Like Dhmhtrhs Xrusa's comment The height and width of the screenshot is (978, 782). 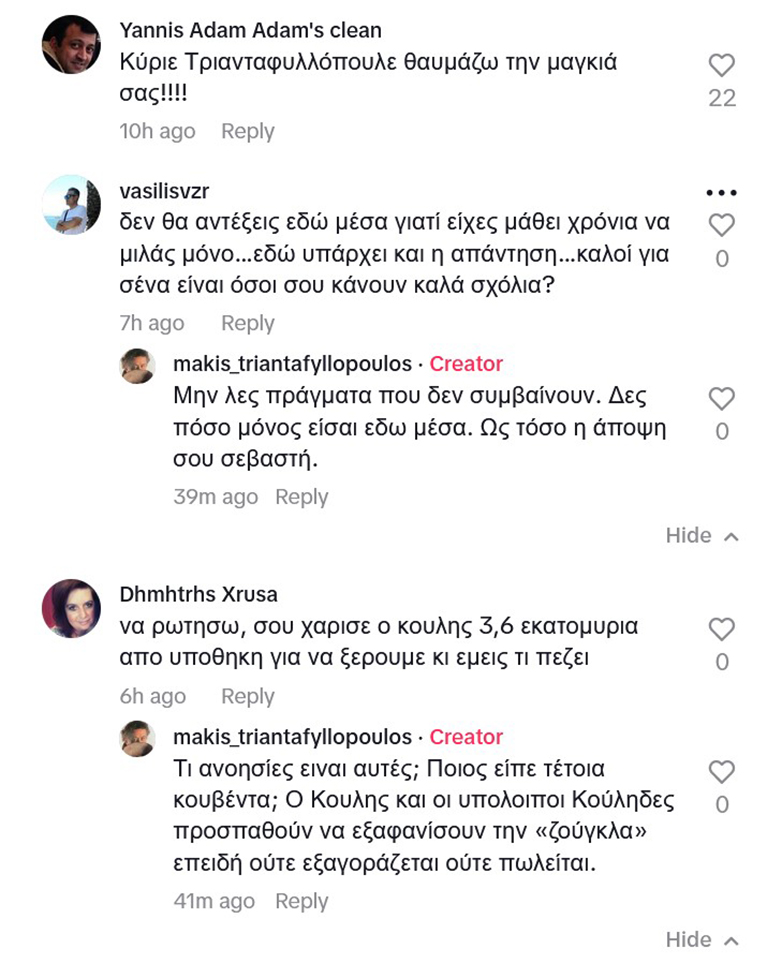coord(721,629)
